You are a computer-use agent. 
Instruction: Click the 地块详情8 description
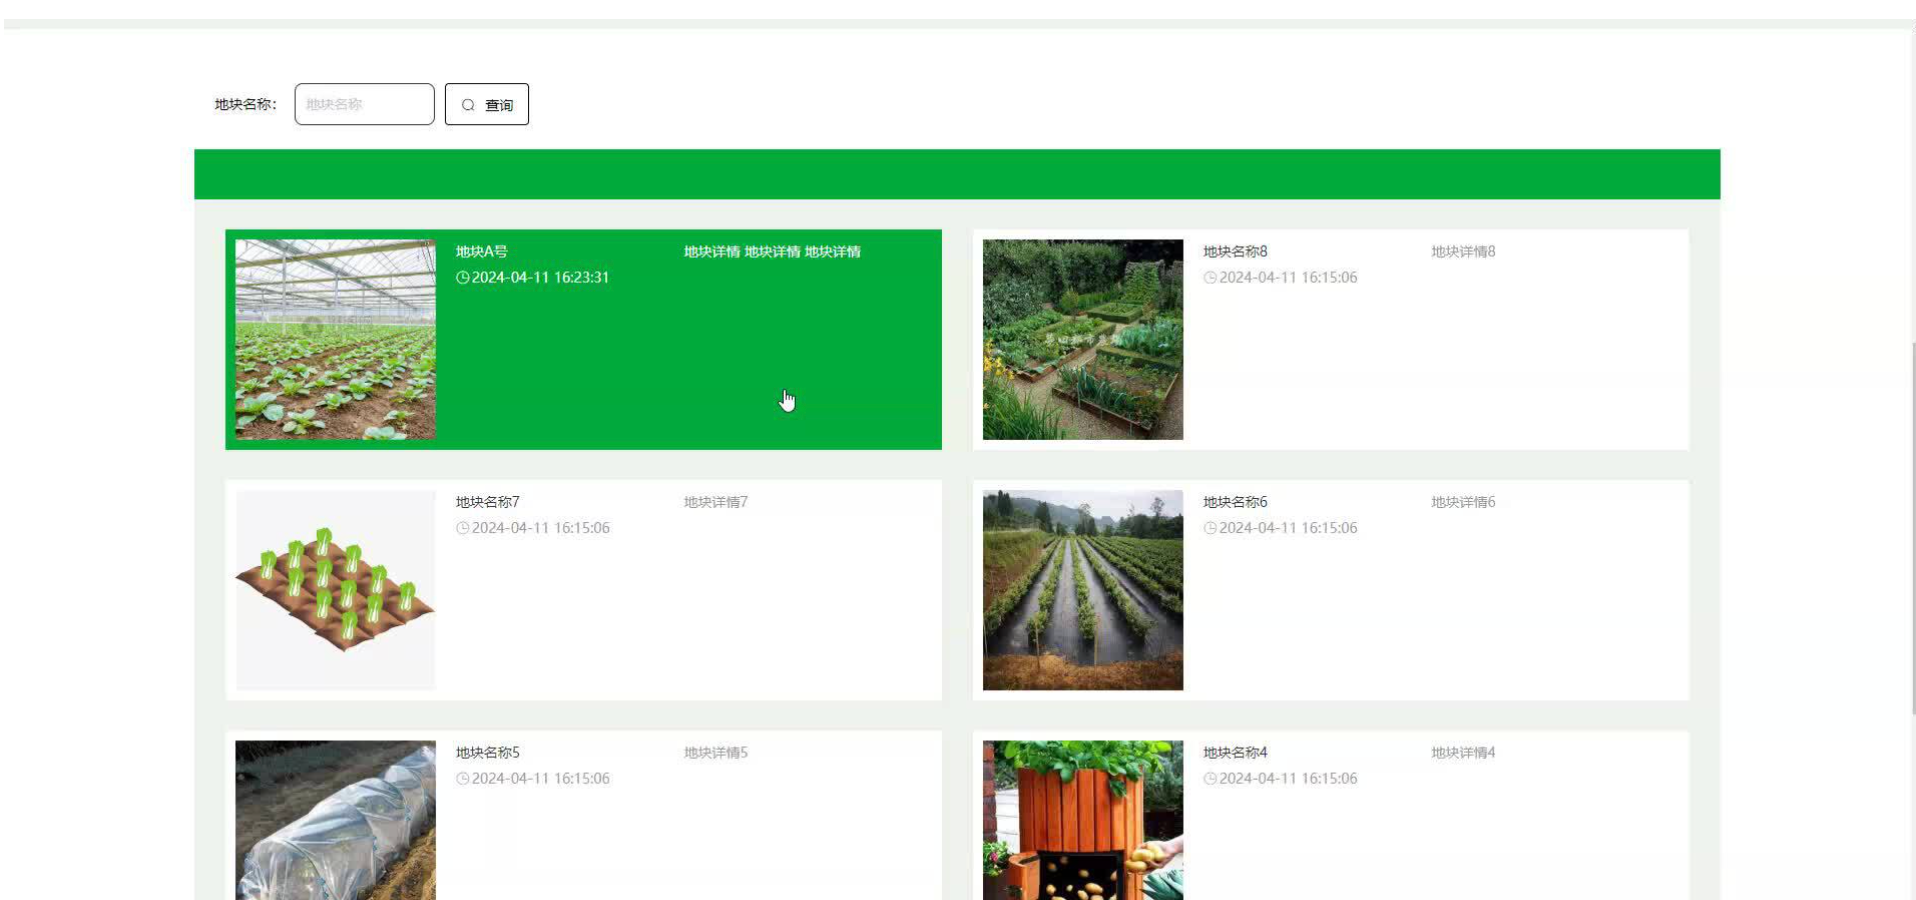coord(1463,251)
